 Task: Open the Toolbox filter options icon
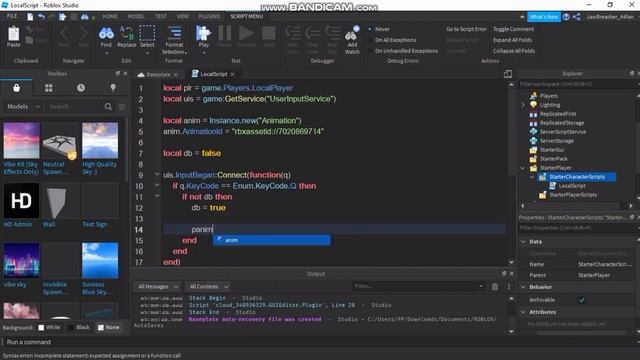pyautogui.click(x=122, y=107)
